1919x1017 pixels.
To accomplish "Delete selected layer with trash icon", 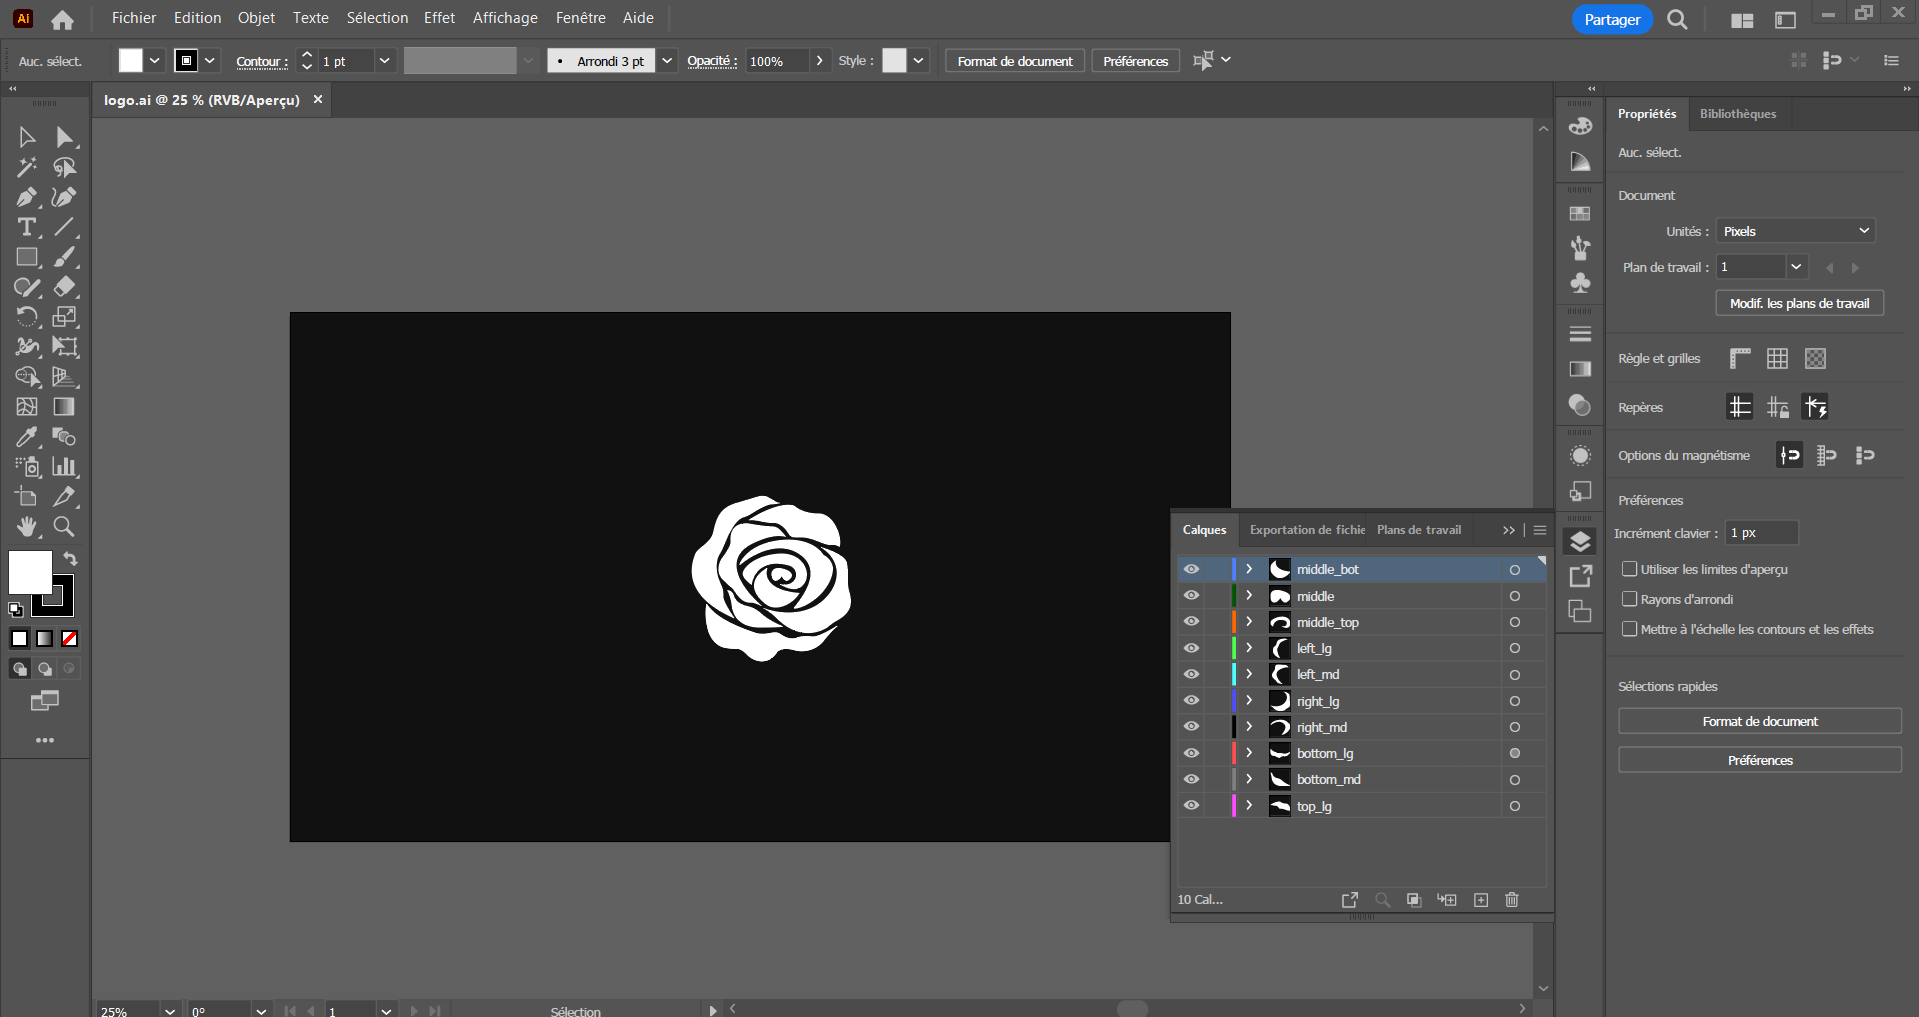I will [1512, 900].
